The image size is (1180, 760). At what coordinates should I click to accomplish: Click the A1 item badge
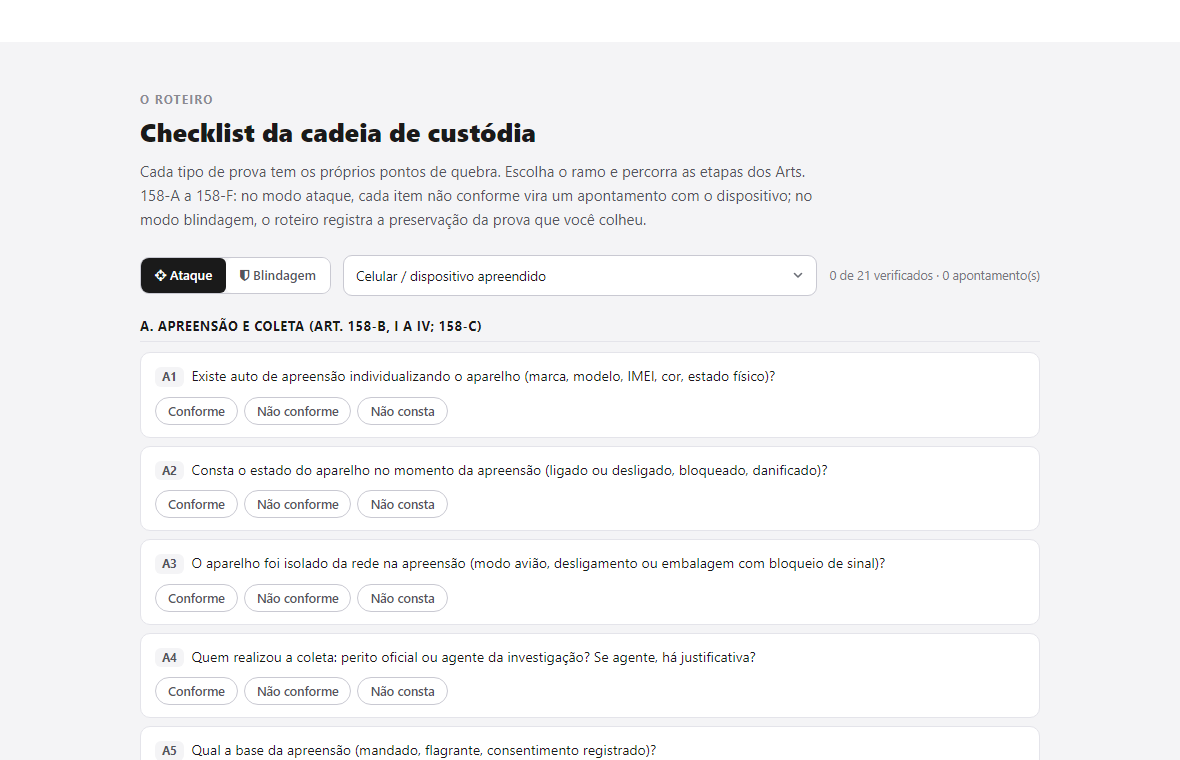pyautogui.click(x=169, y=377)
